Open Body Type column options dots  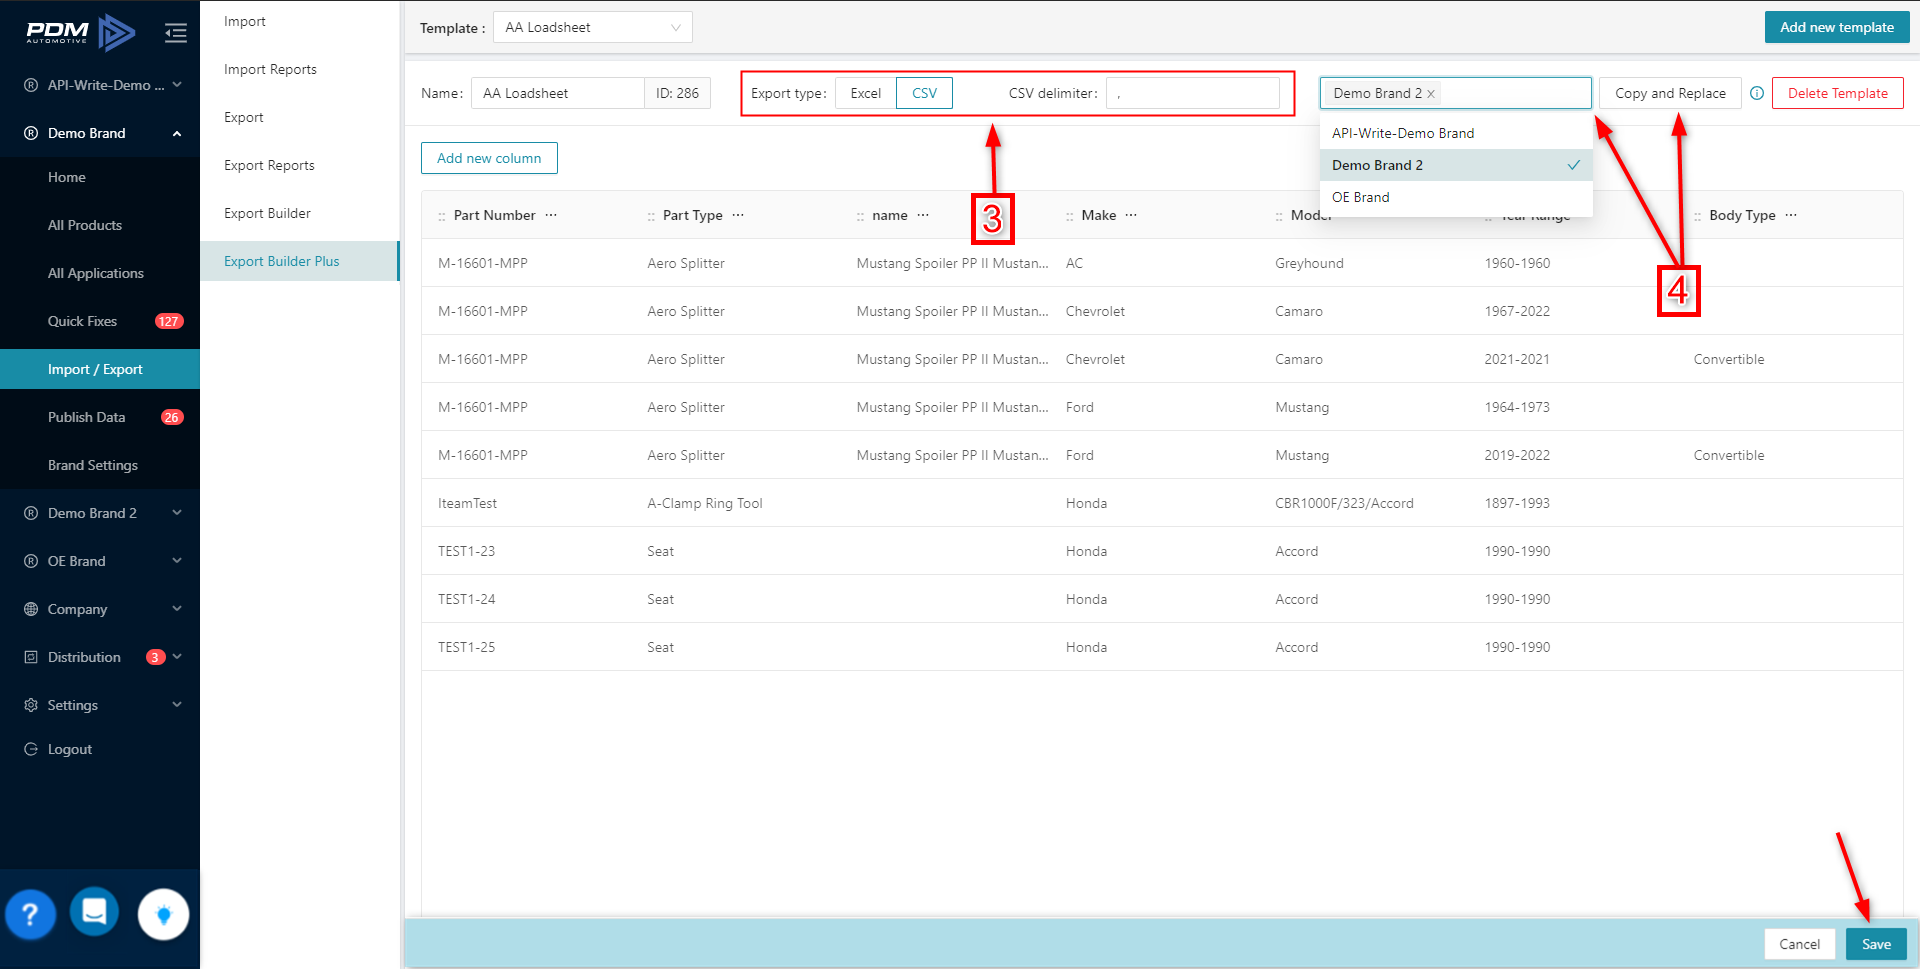pyautogui.click(x=1791, y=215)
